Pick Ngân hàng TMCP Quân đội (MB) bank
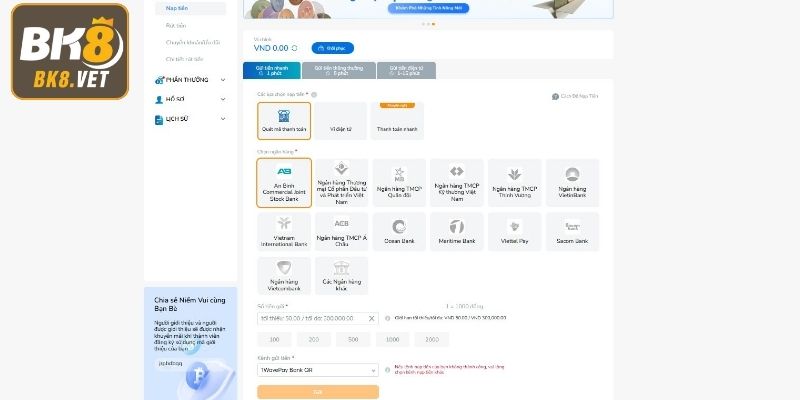Viewport: 800px width, 400px height. 399,183
